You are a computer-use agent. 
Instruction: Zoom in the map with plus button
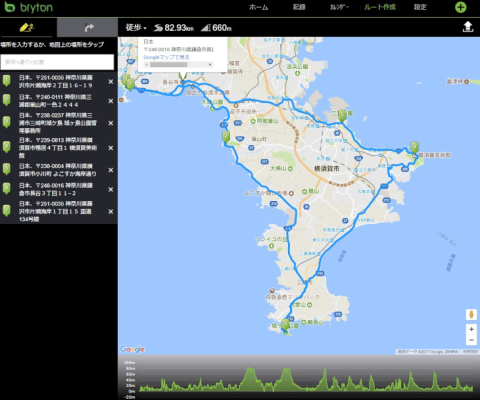pyautogui.click(x=471, y=329)
